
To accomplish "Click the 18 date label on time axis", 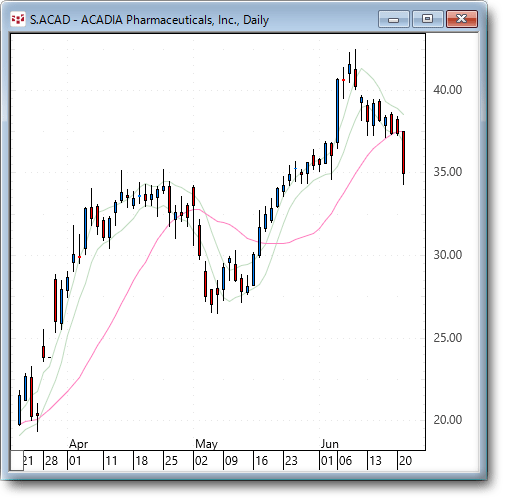I will tap(141, 461).
